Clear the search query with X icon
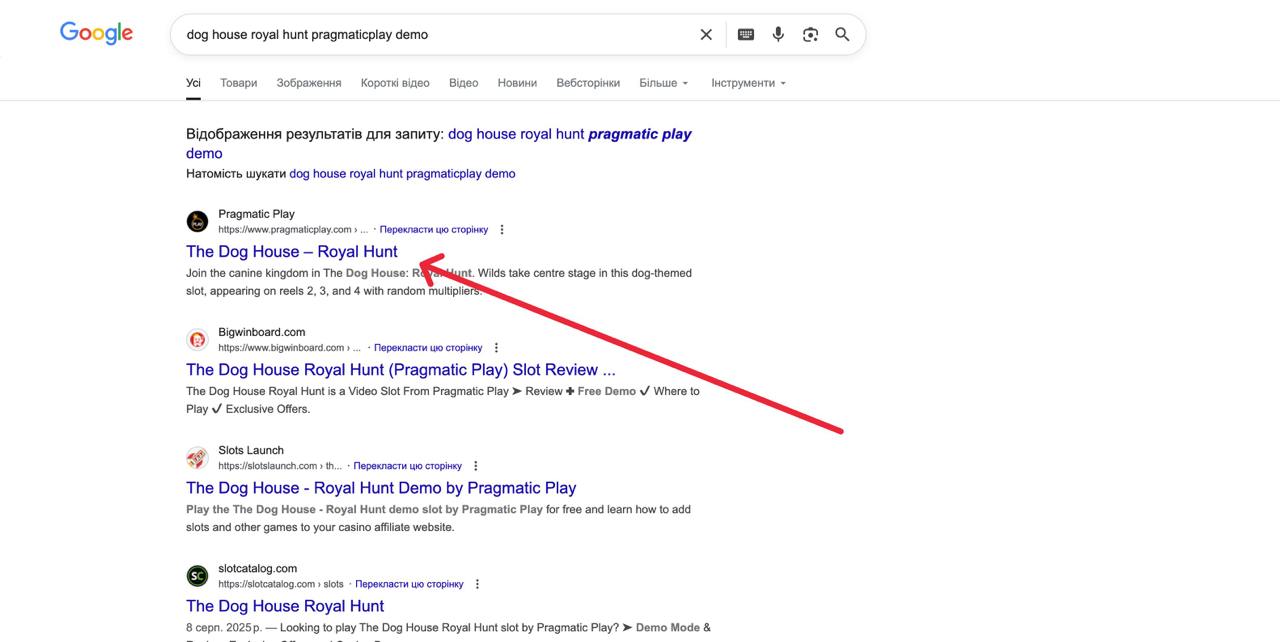Image resolution: width=1280 pixels, height=642 pixels. point(706,34)
